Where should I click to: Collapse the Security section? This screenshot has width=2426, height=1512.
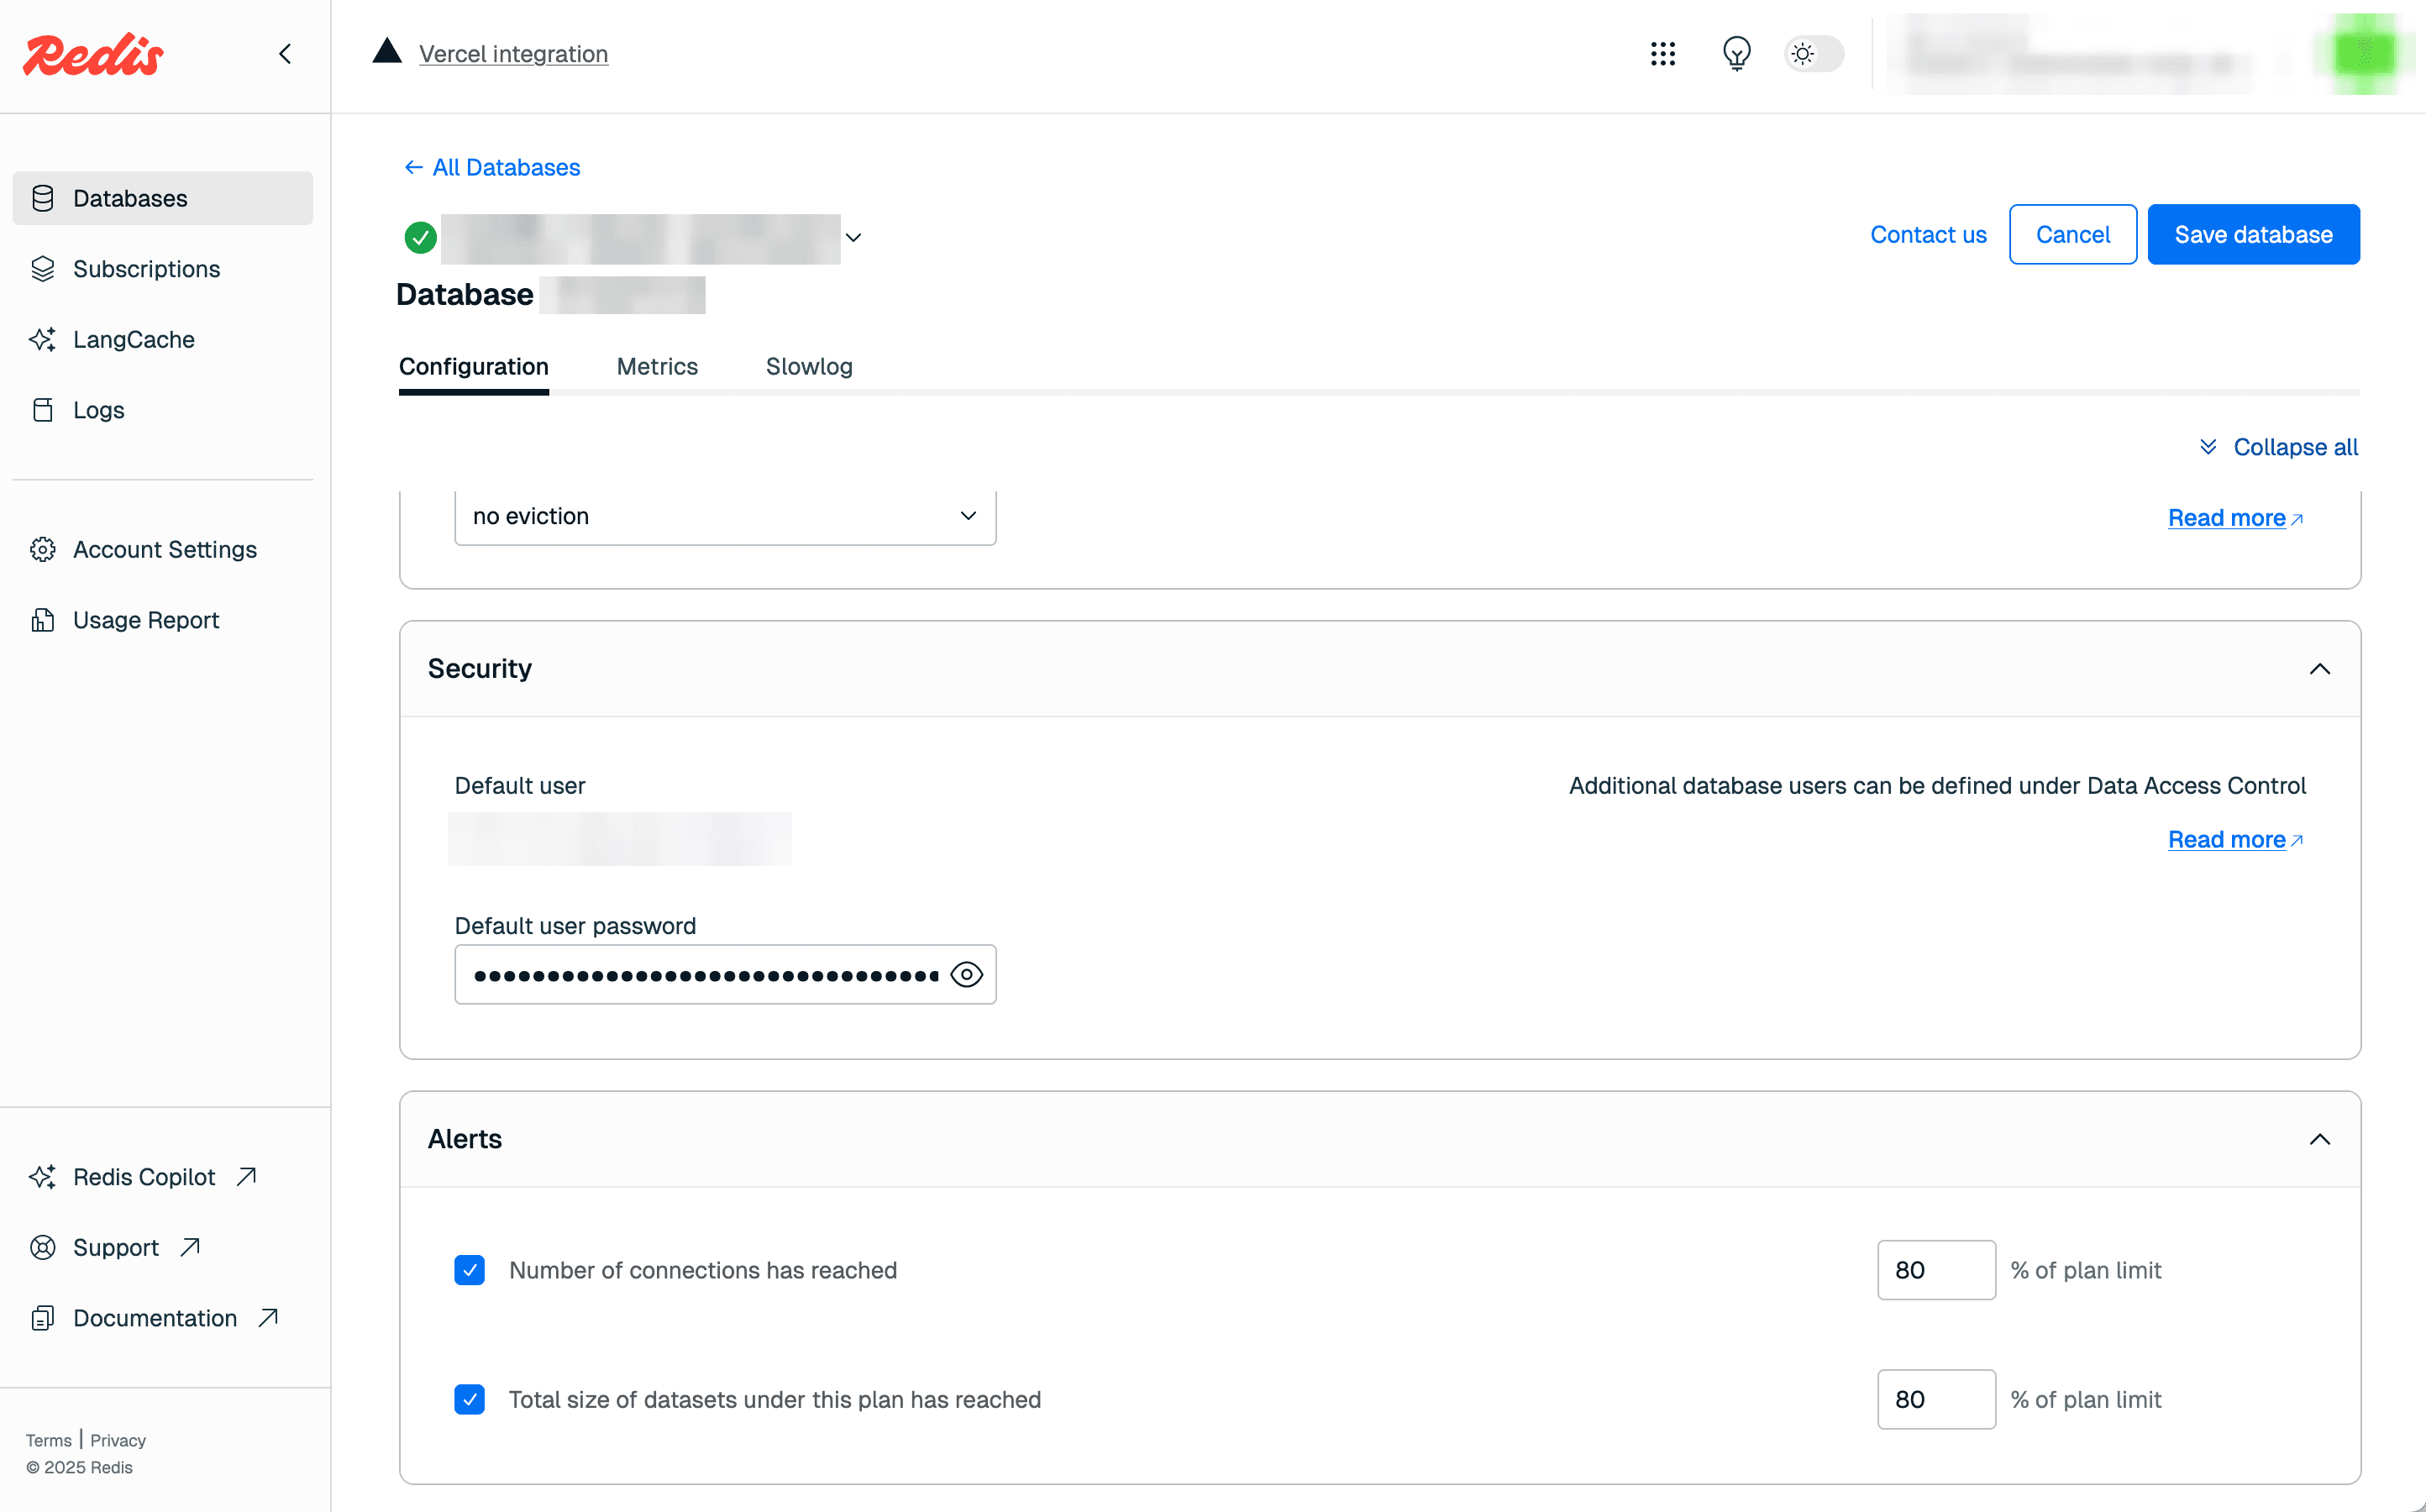click(2319, 668)
